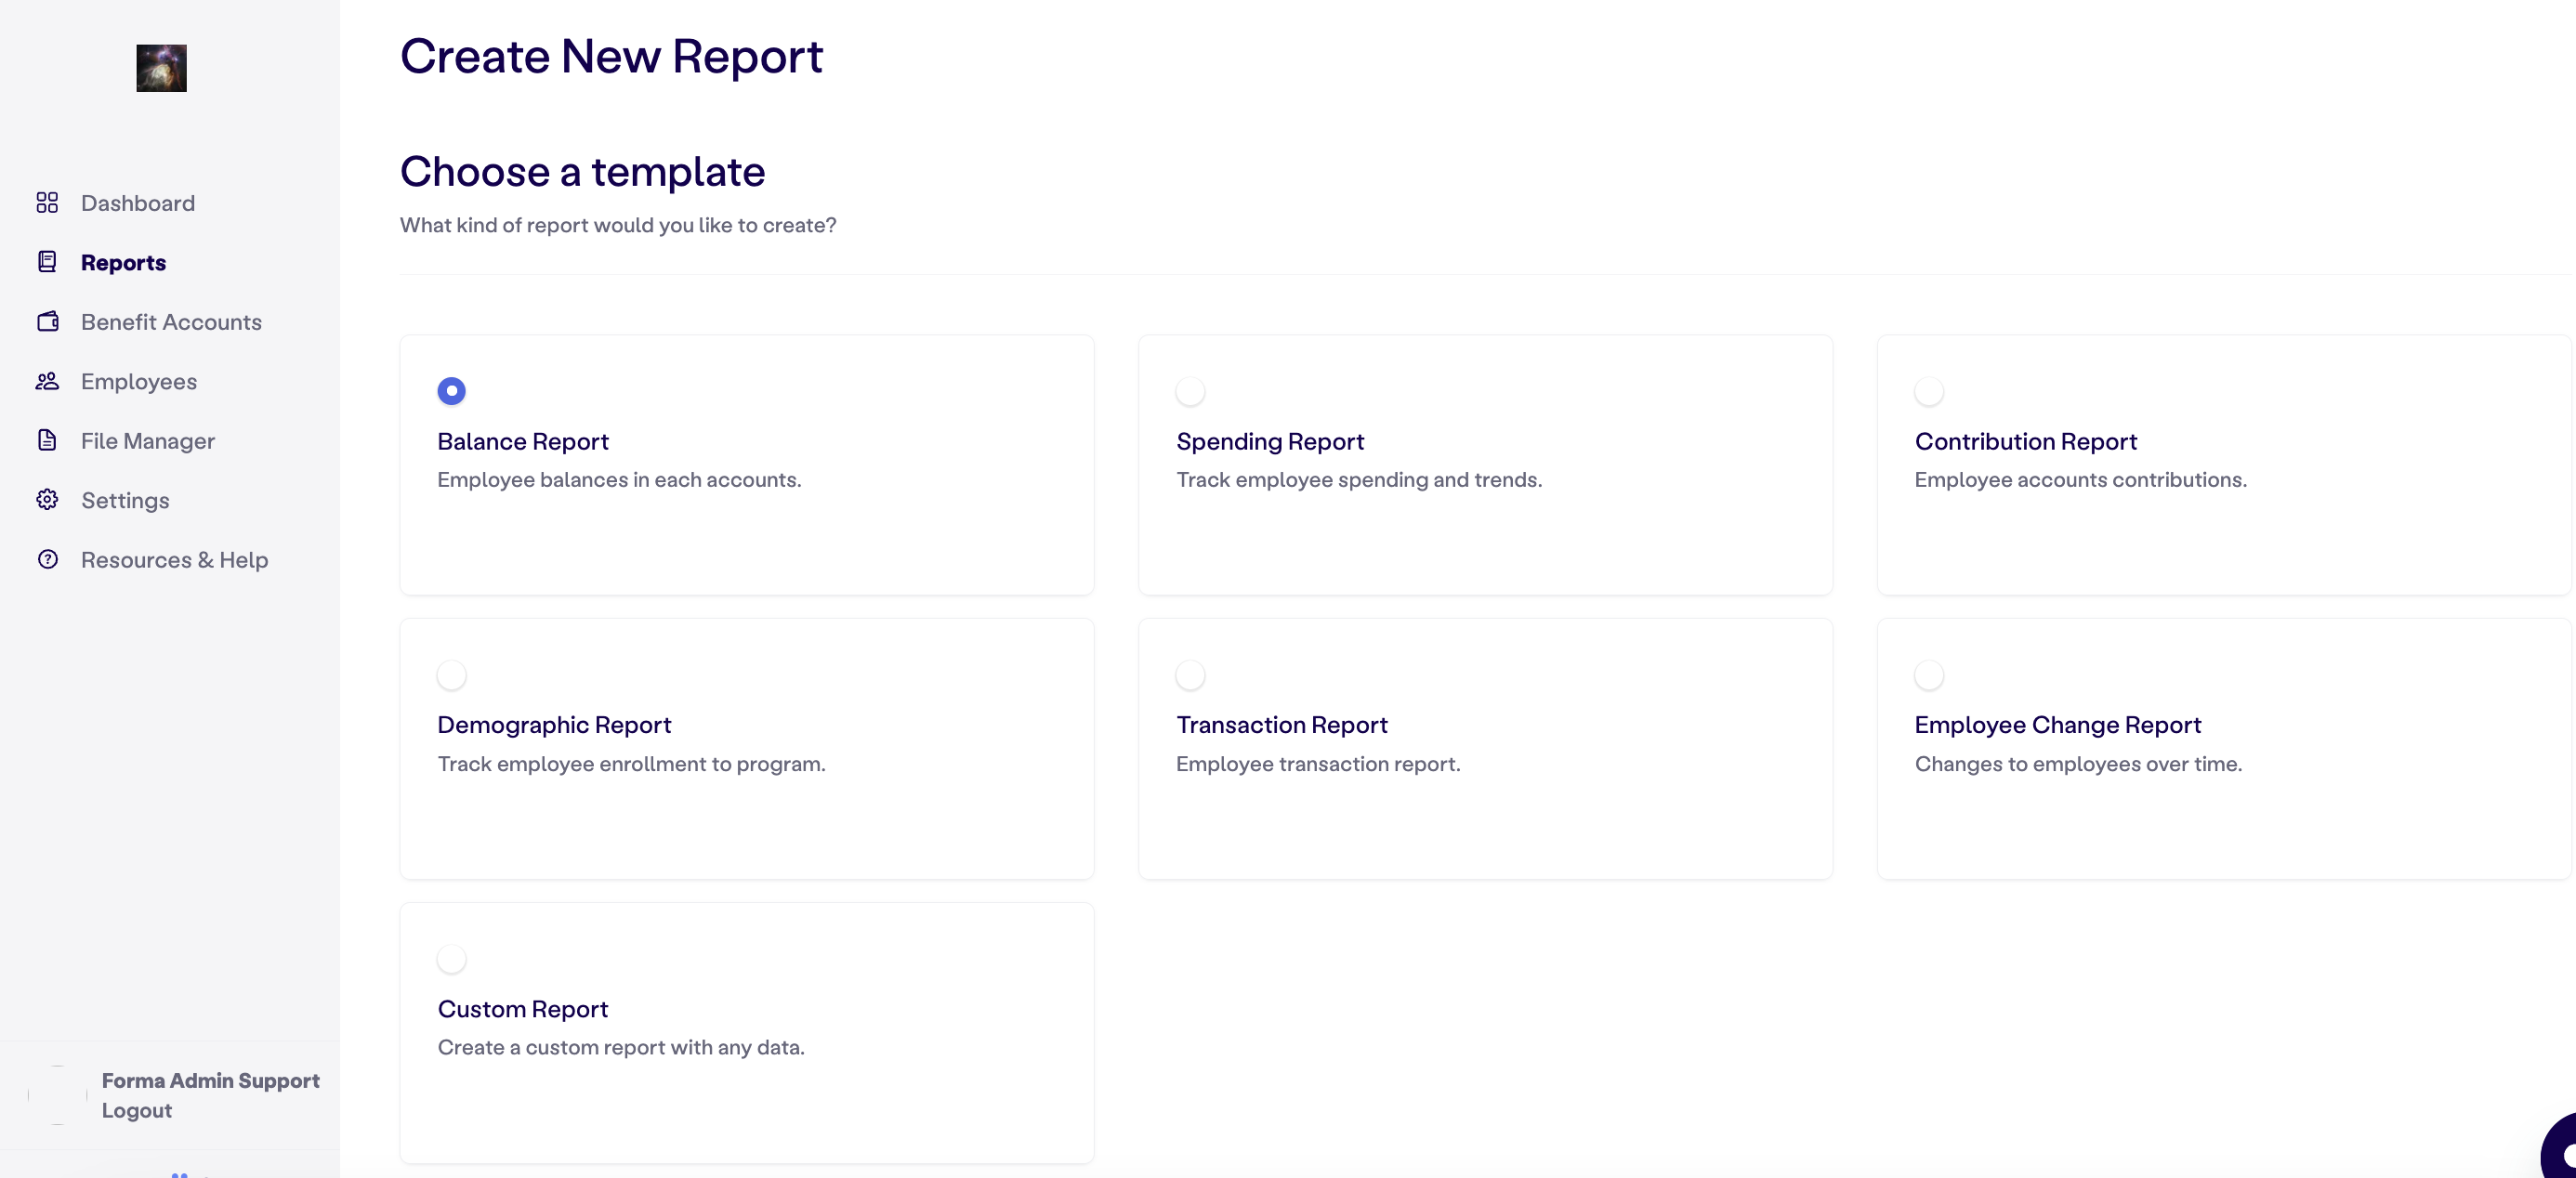Open Resources & Help page

[x=174, y=560]
